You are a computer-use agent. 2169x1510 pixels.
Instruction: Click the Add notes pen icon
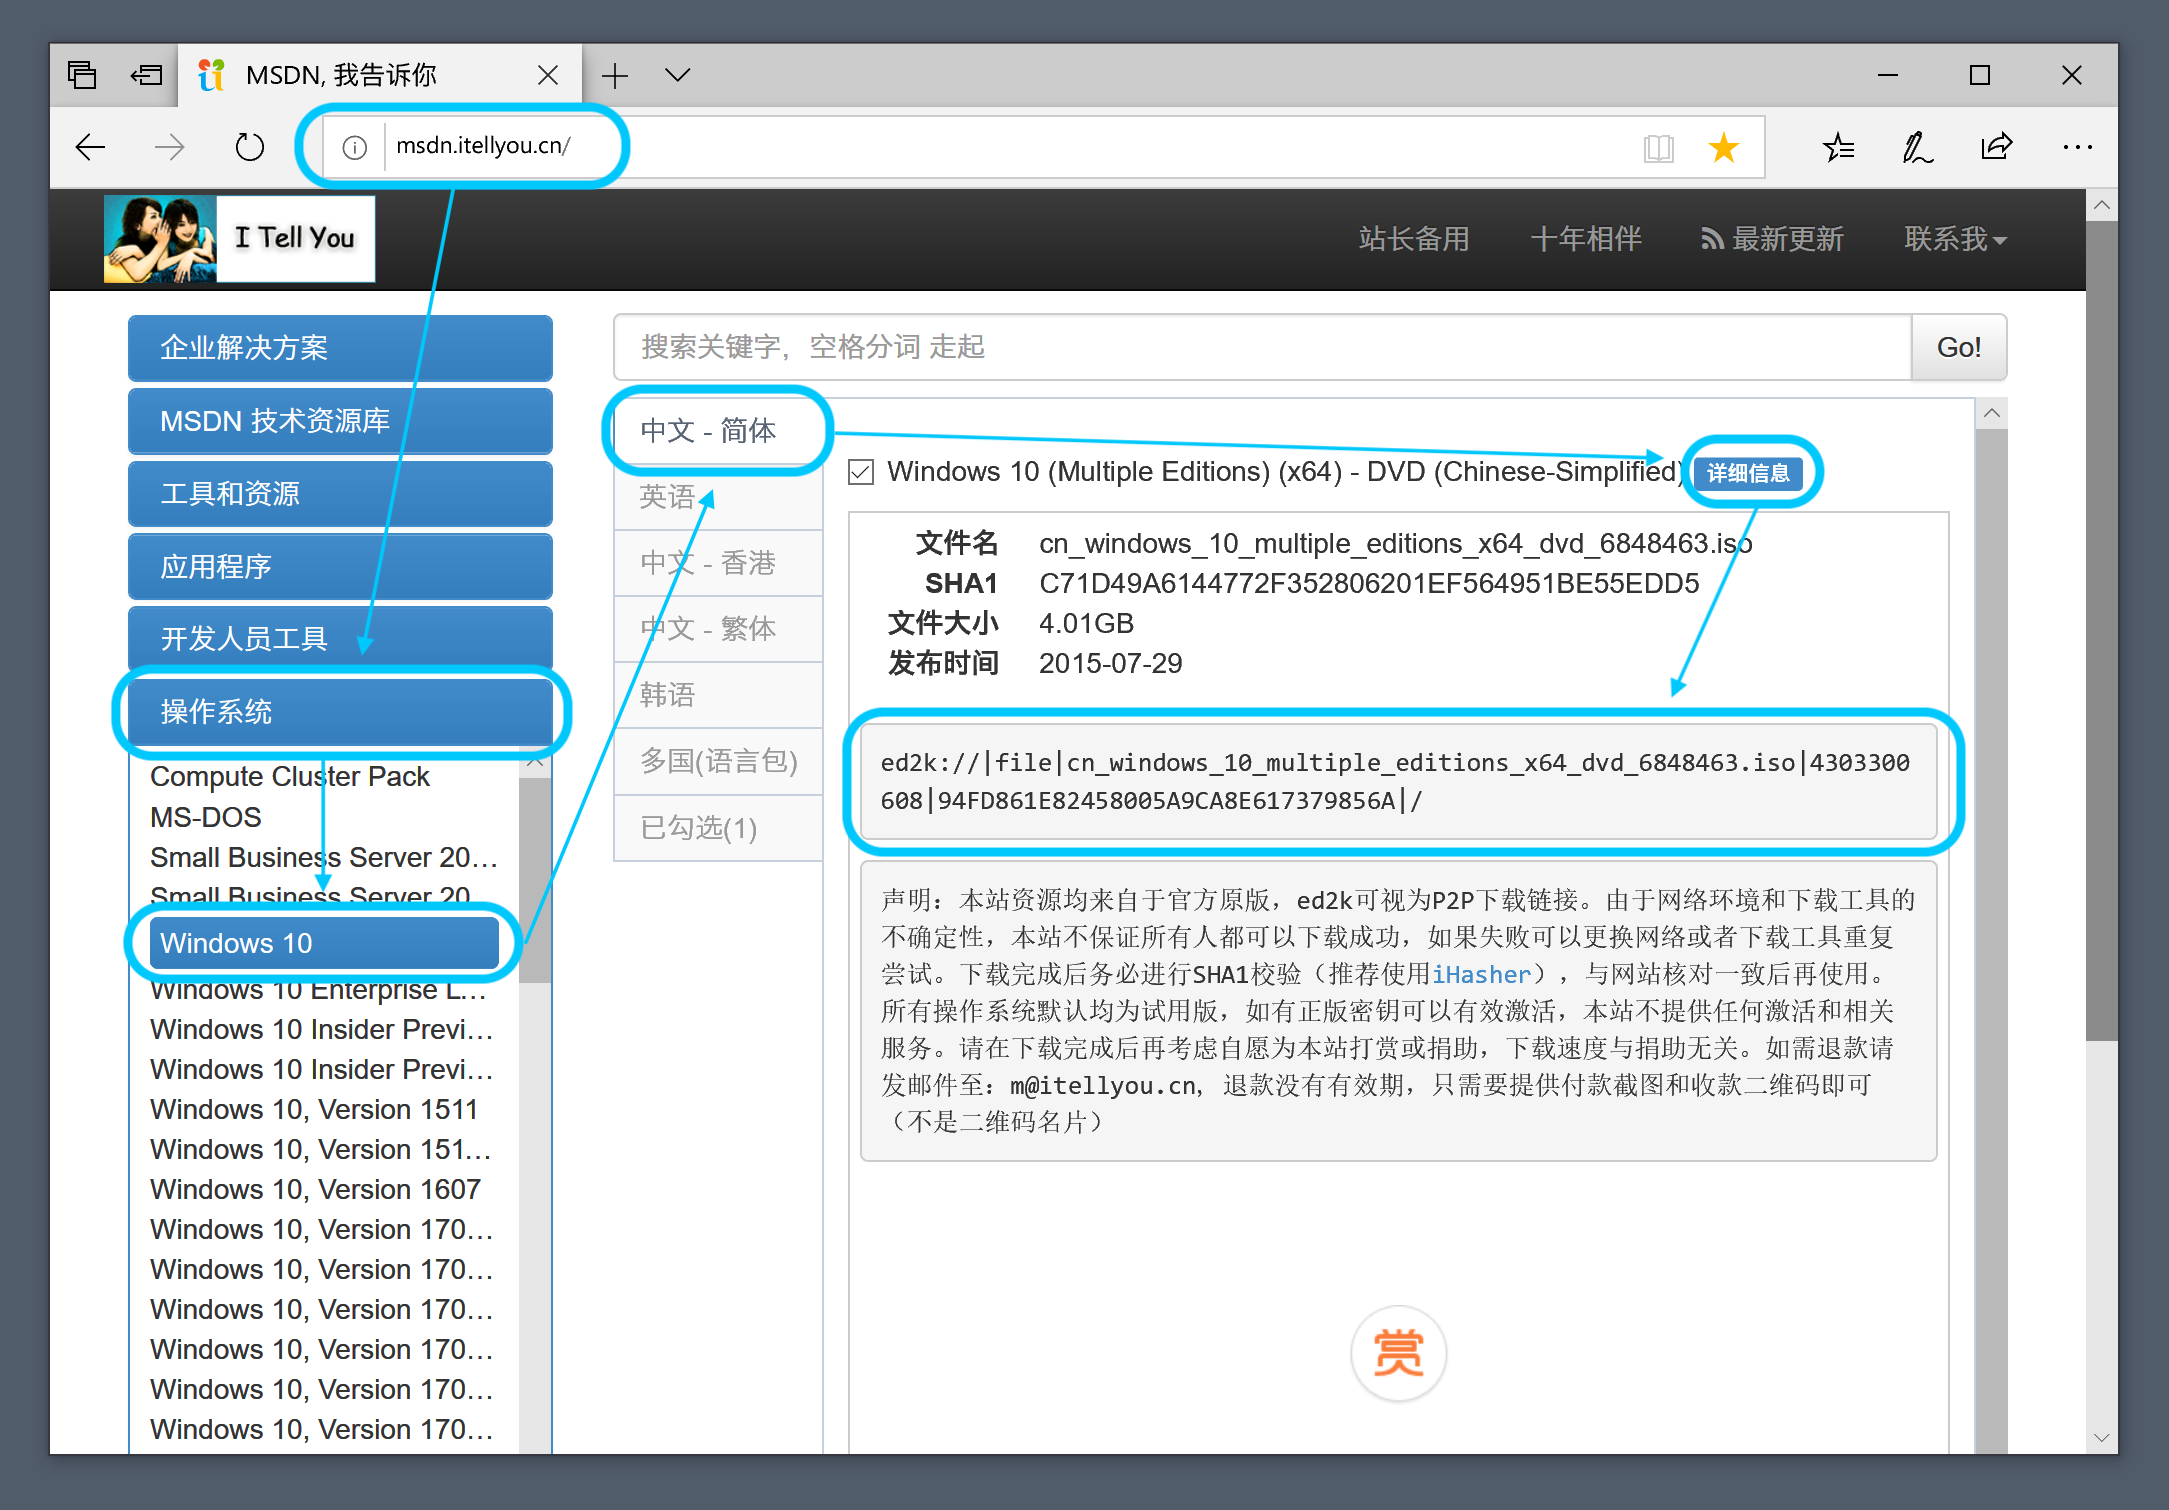[1916, 148]
